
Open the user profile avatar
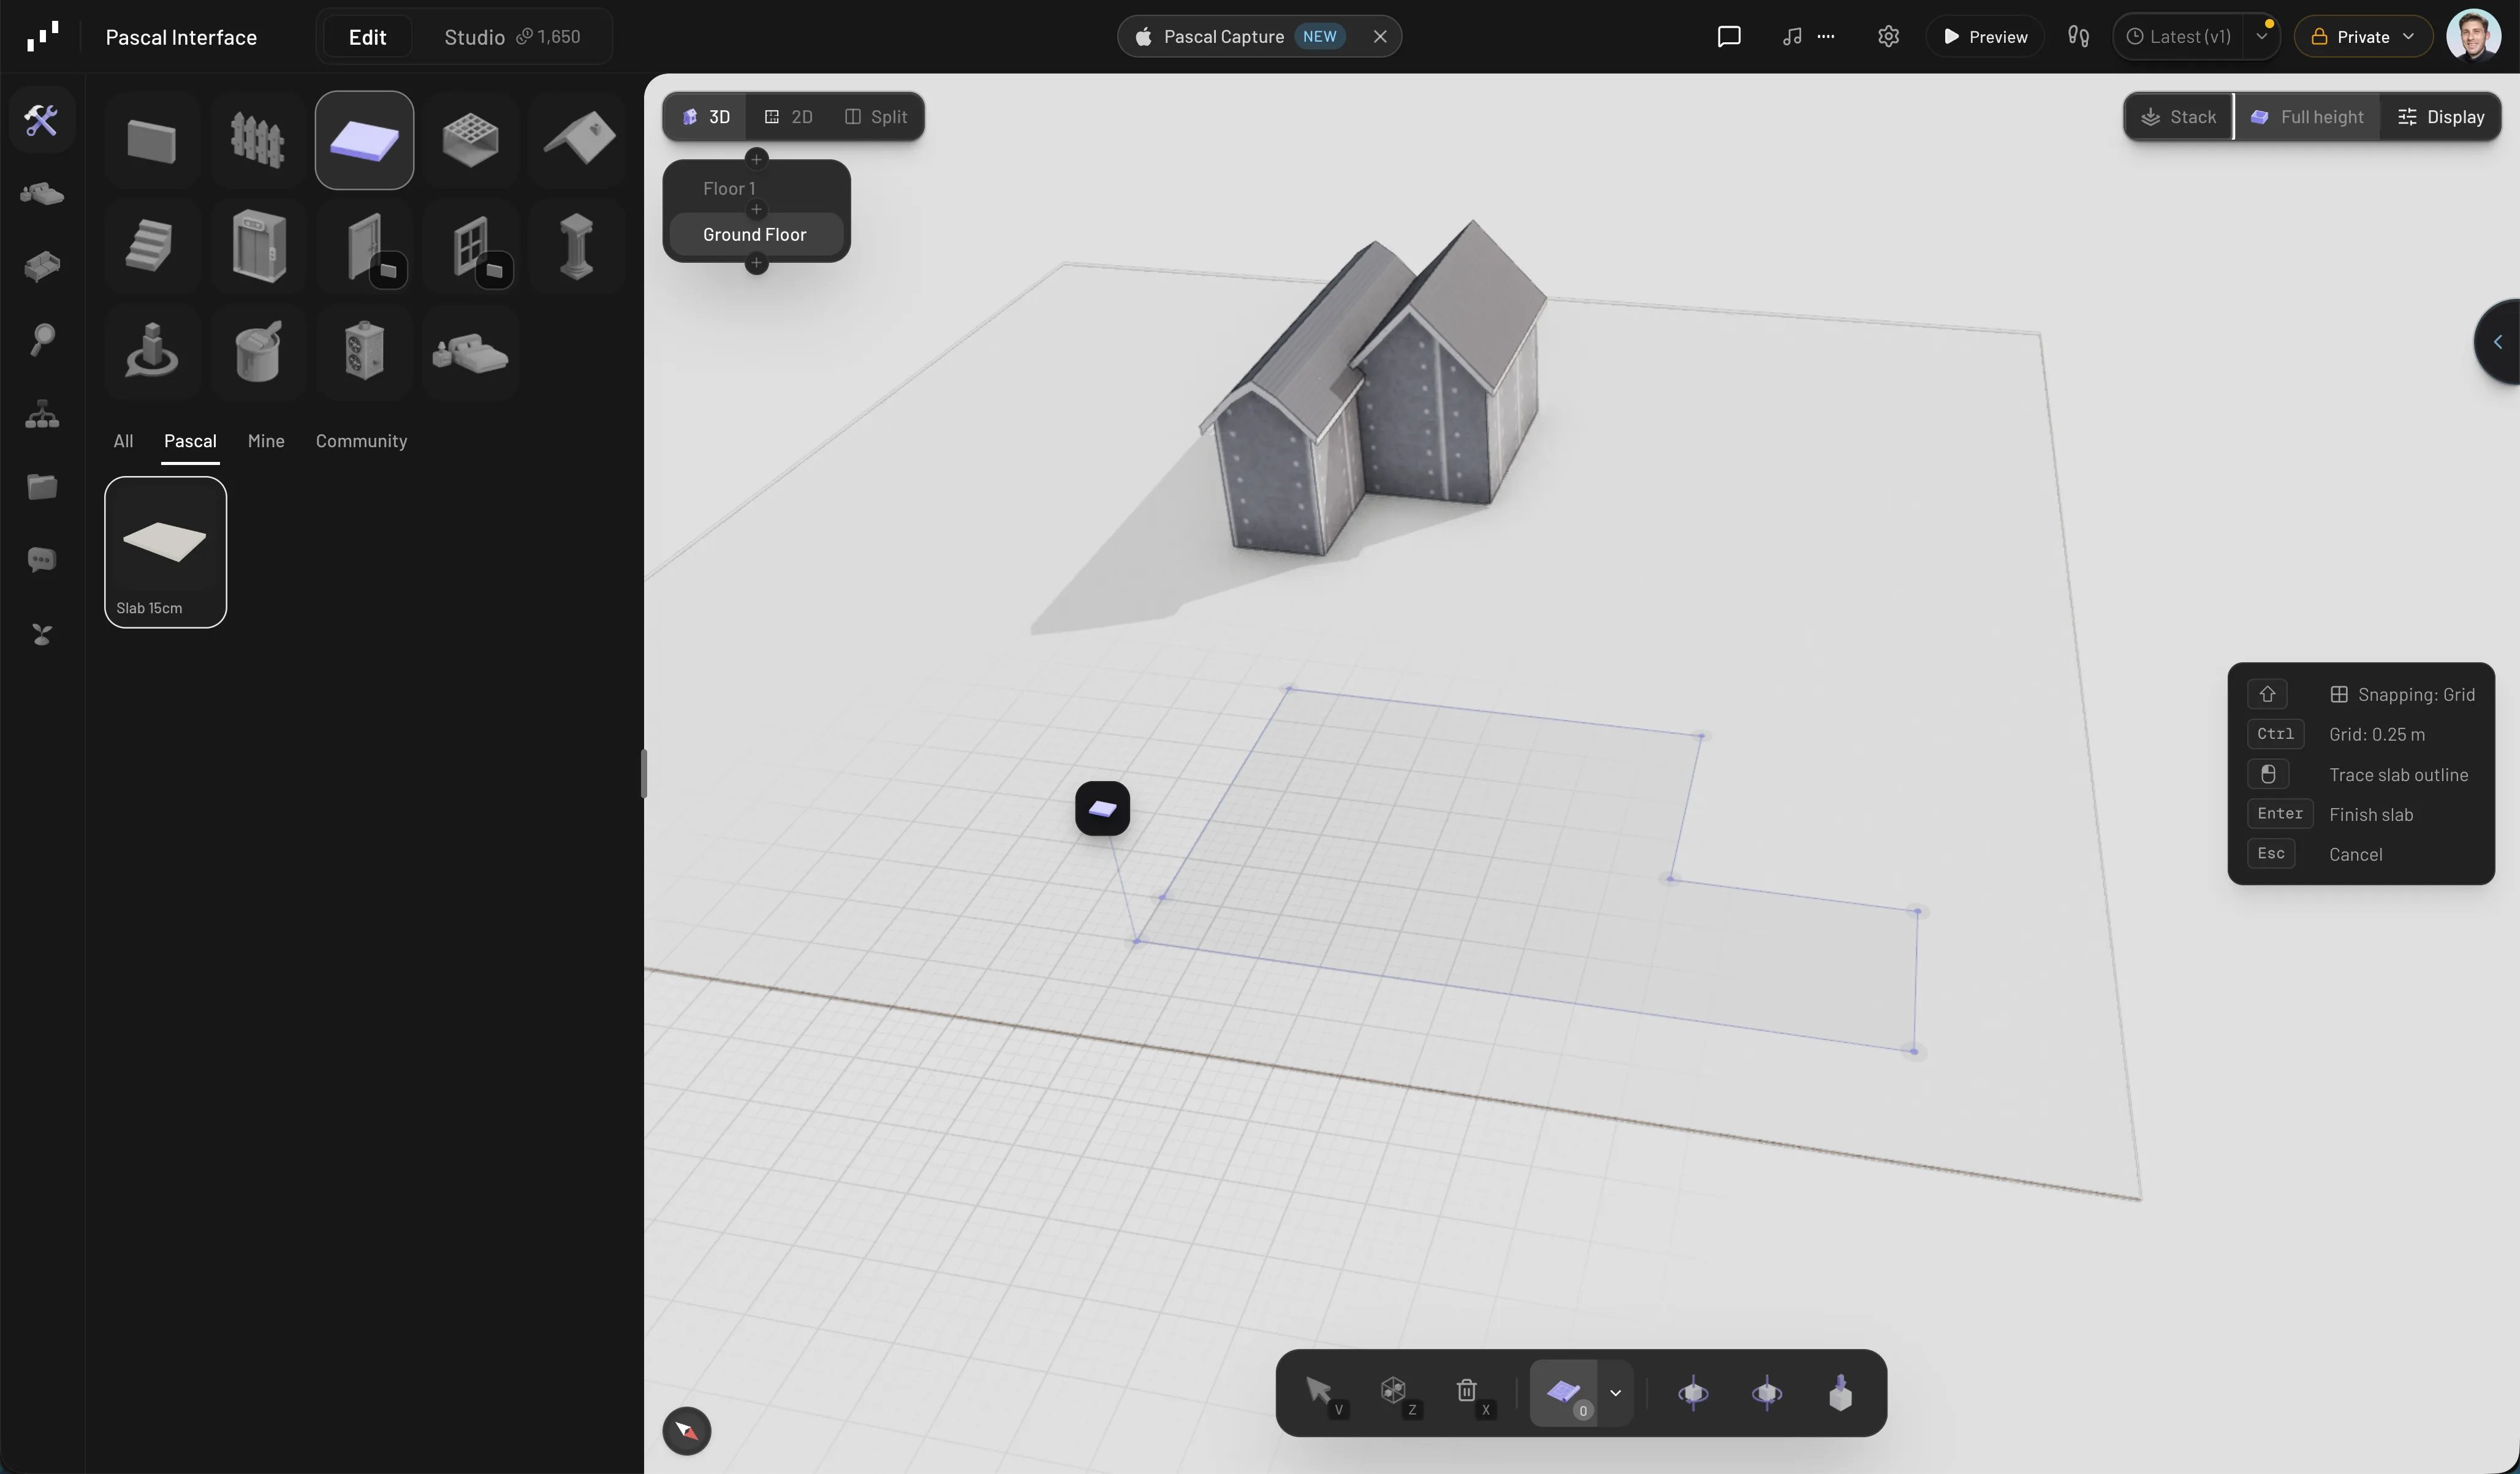2473,36
